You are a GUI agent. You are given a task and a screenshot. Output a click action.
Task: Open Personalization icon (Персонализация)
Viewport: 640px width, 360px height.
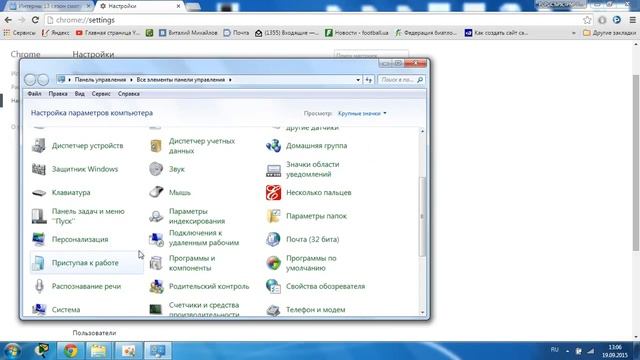pyautogui.click(x=39, y=240)
